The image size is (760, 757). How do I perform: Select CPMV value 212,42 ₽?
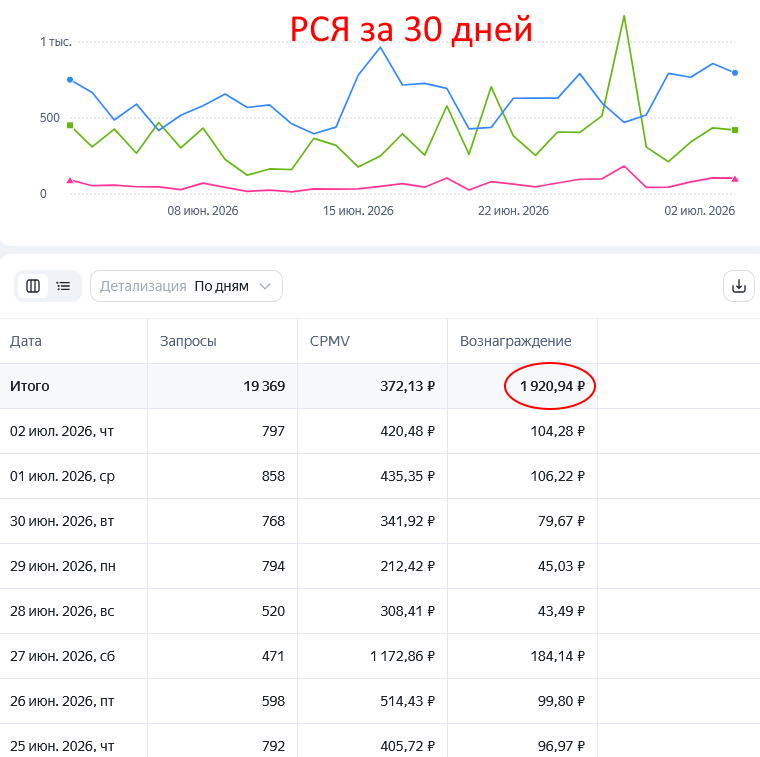(407, 567)
